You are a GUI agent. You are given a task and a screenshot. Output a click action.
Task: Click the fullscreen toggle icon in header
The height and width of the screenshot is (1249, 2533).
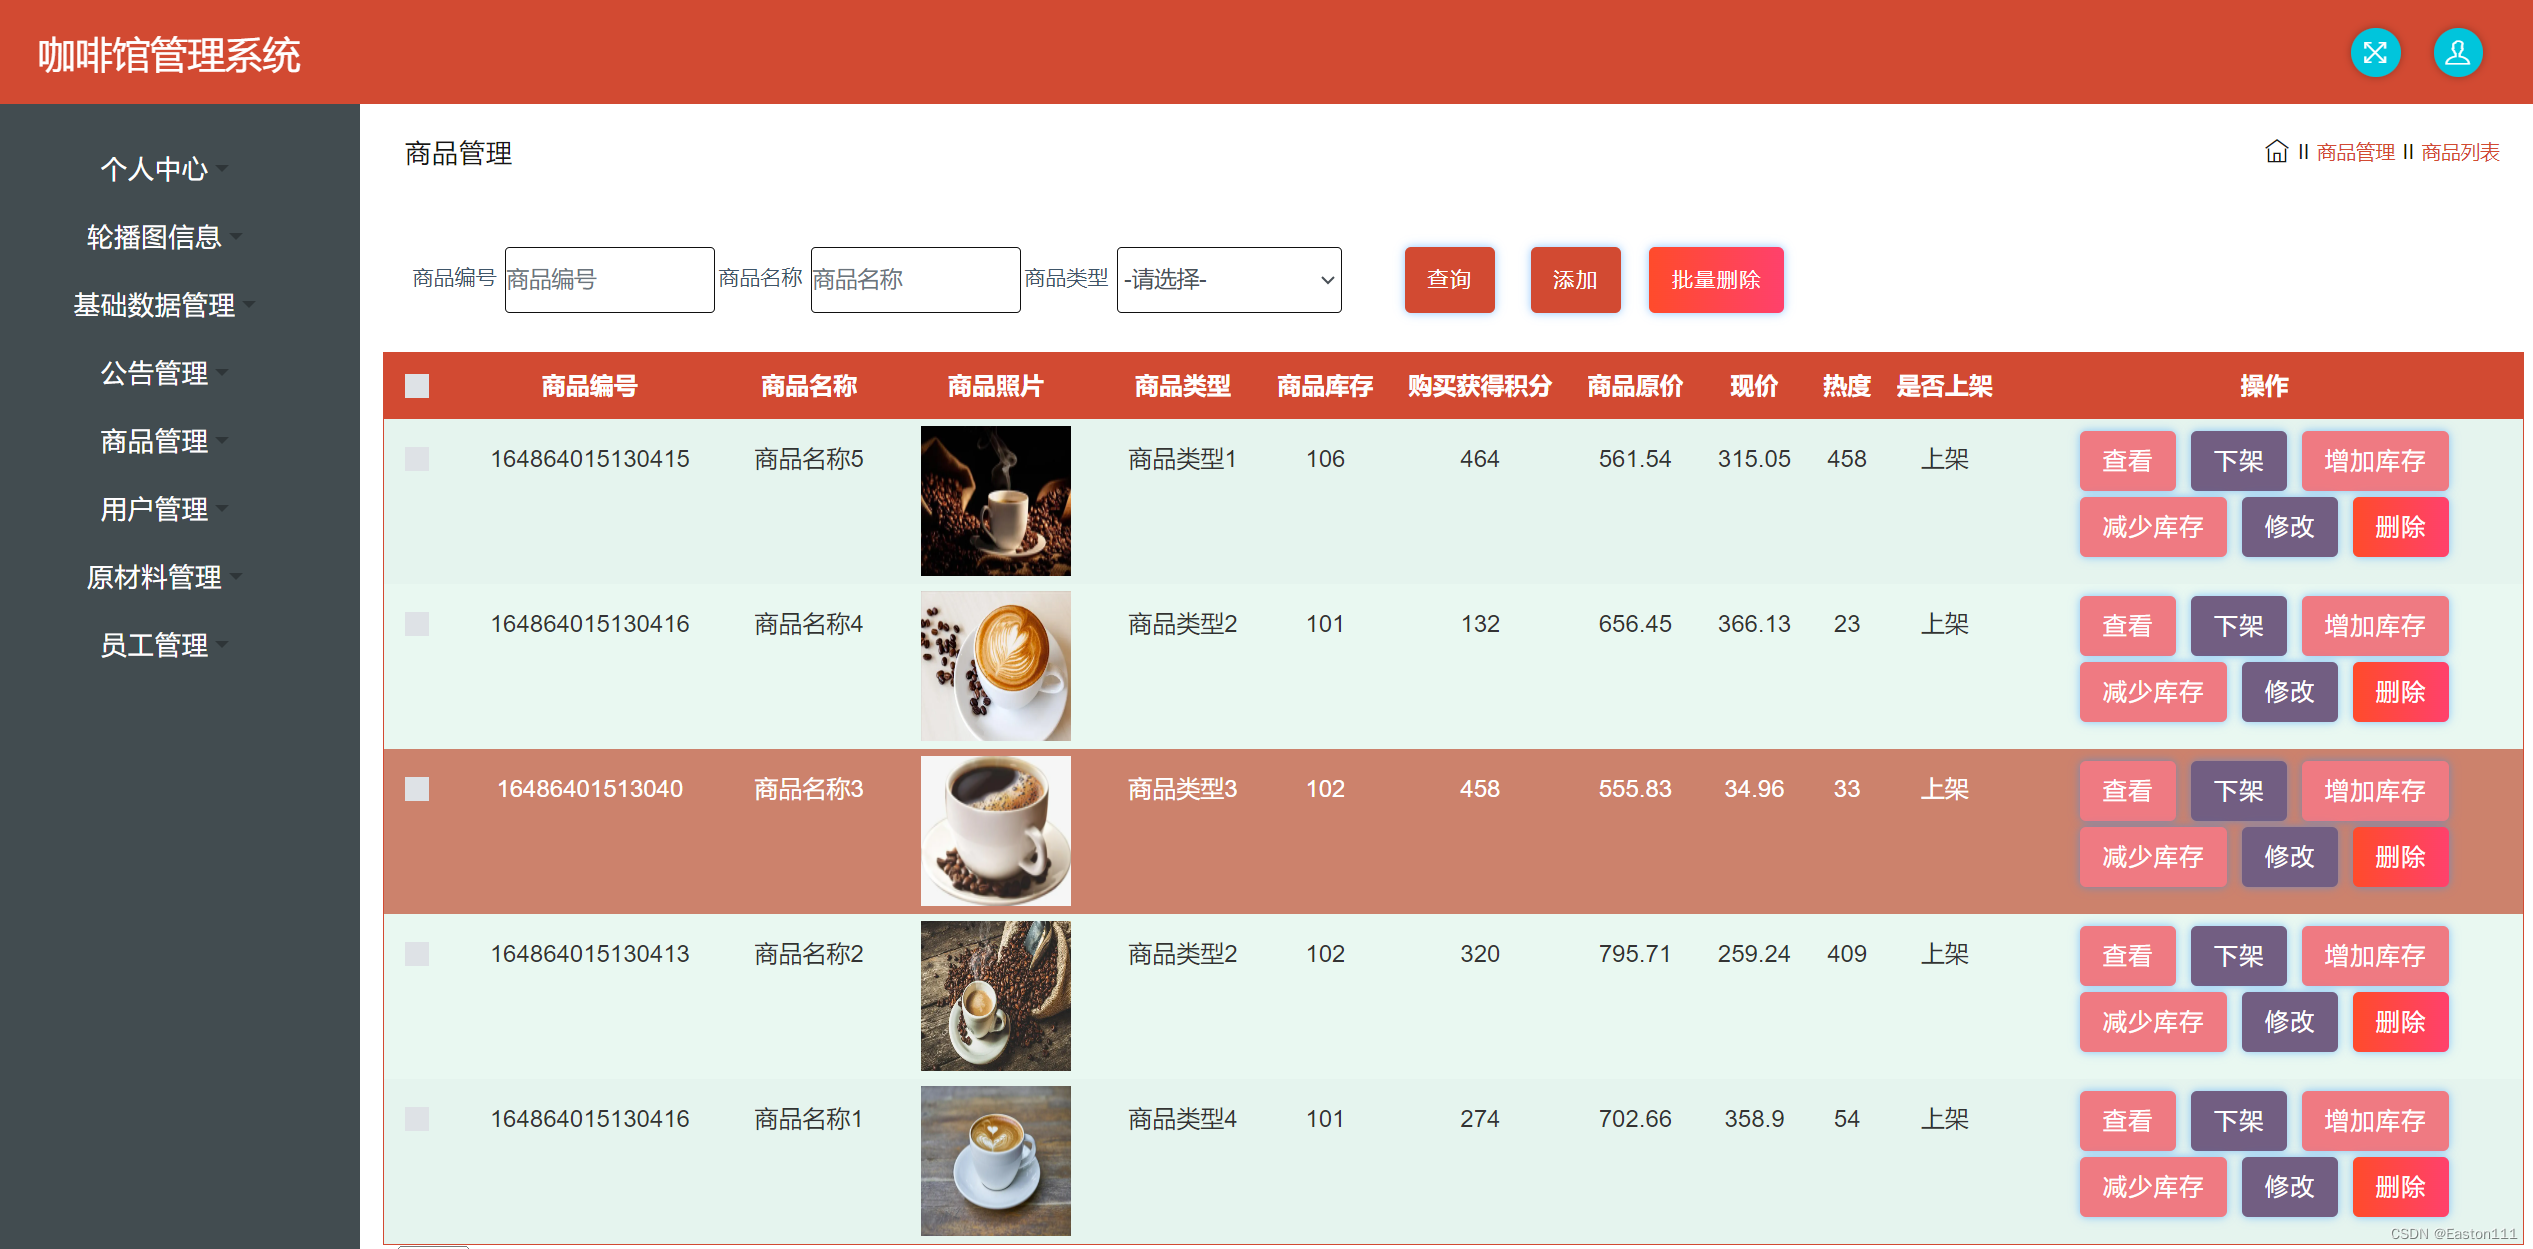pyautogui.click(x=2375, y=53)
